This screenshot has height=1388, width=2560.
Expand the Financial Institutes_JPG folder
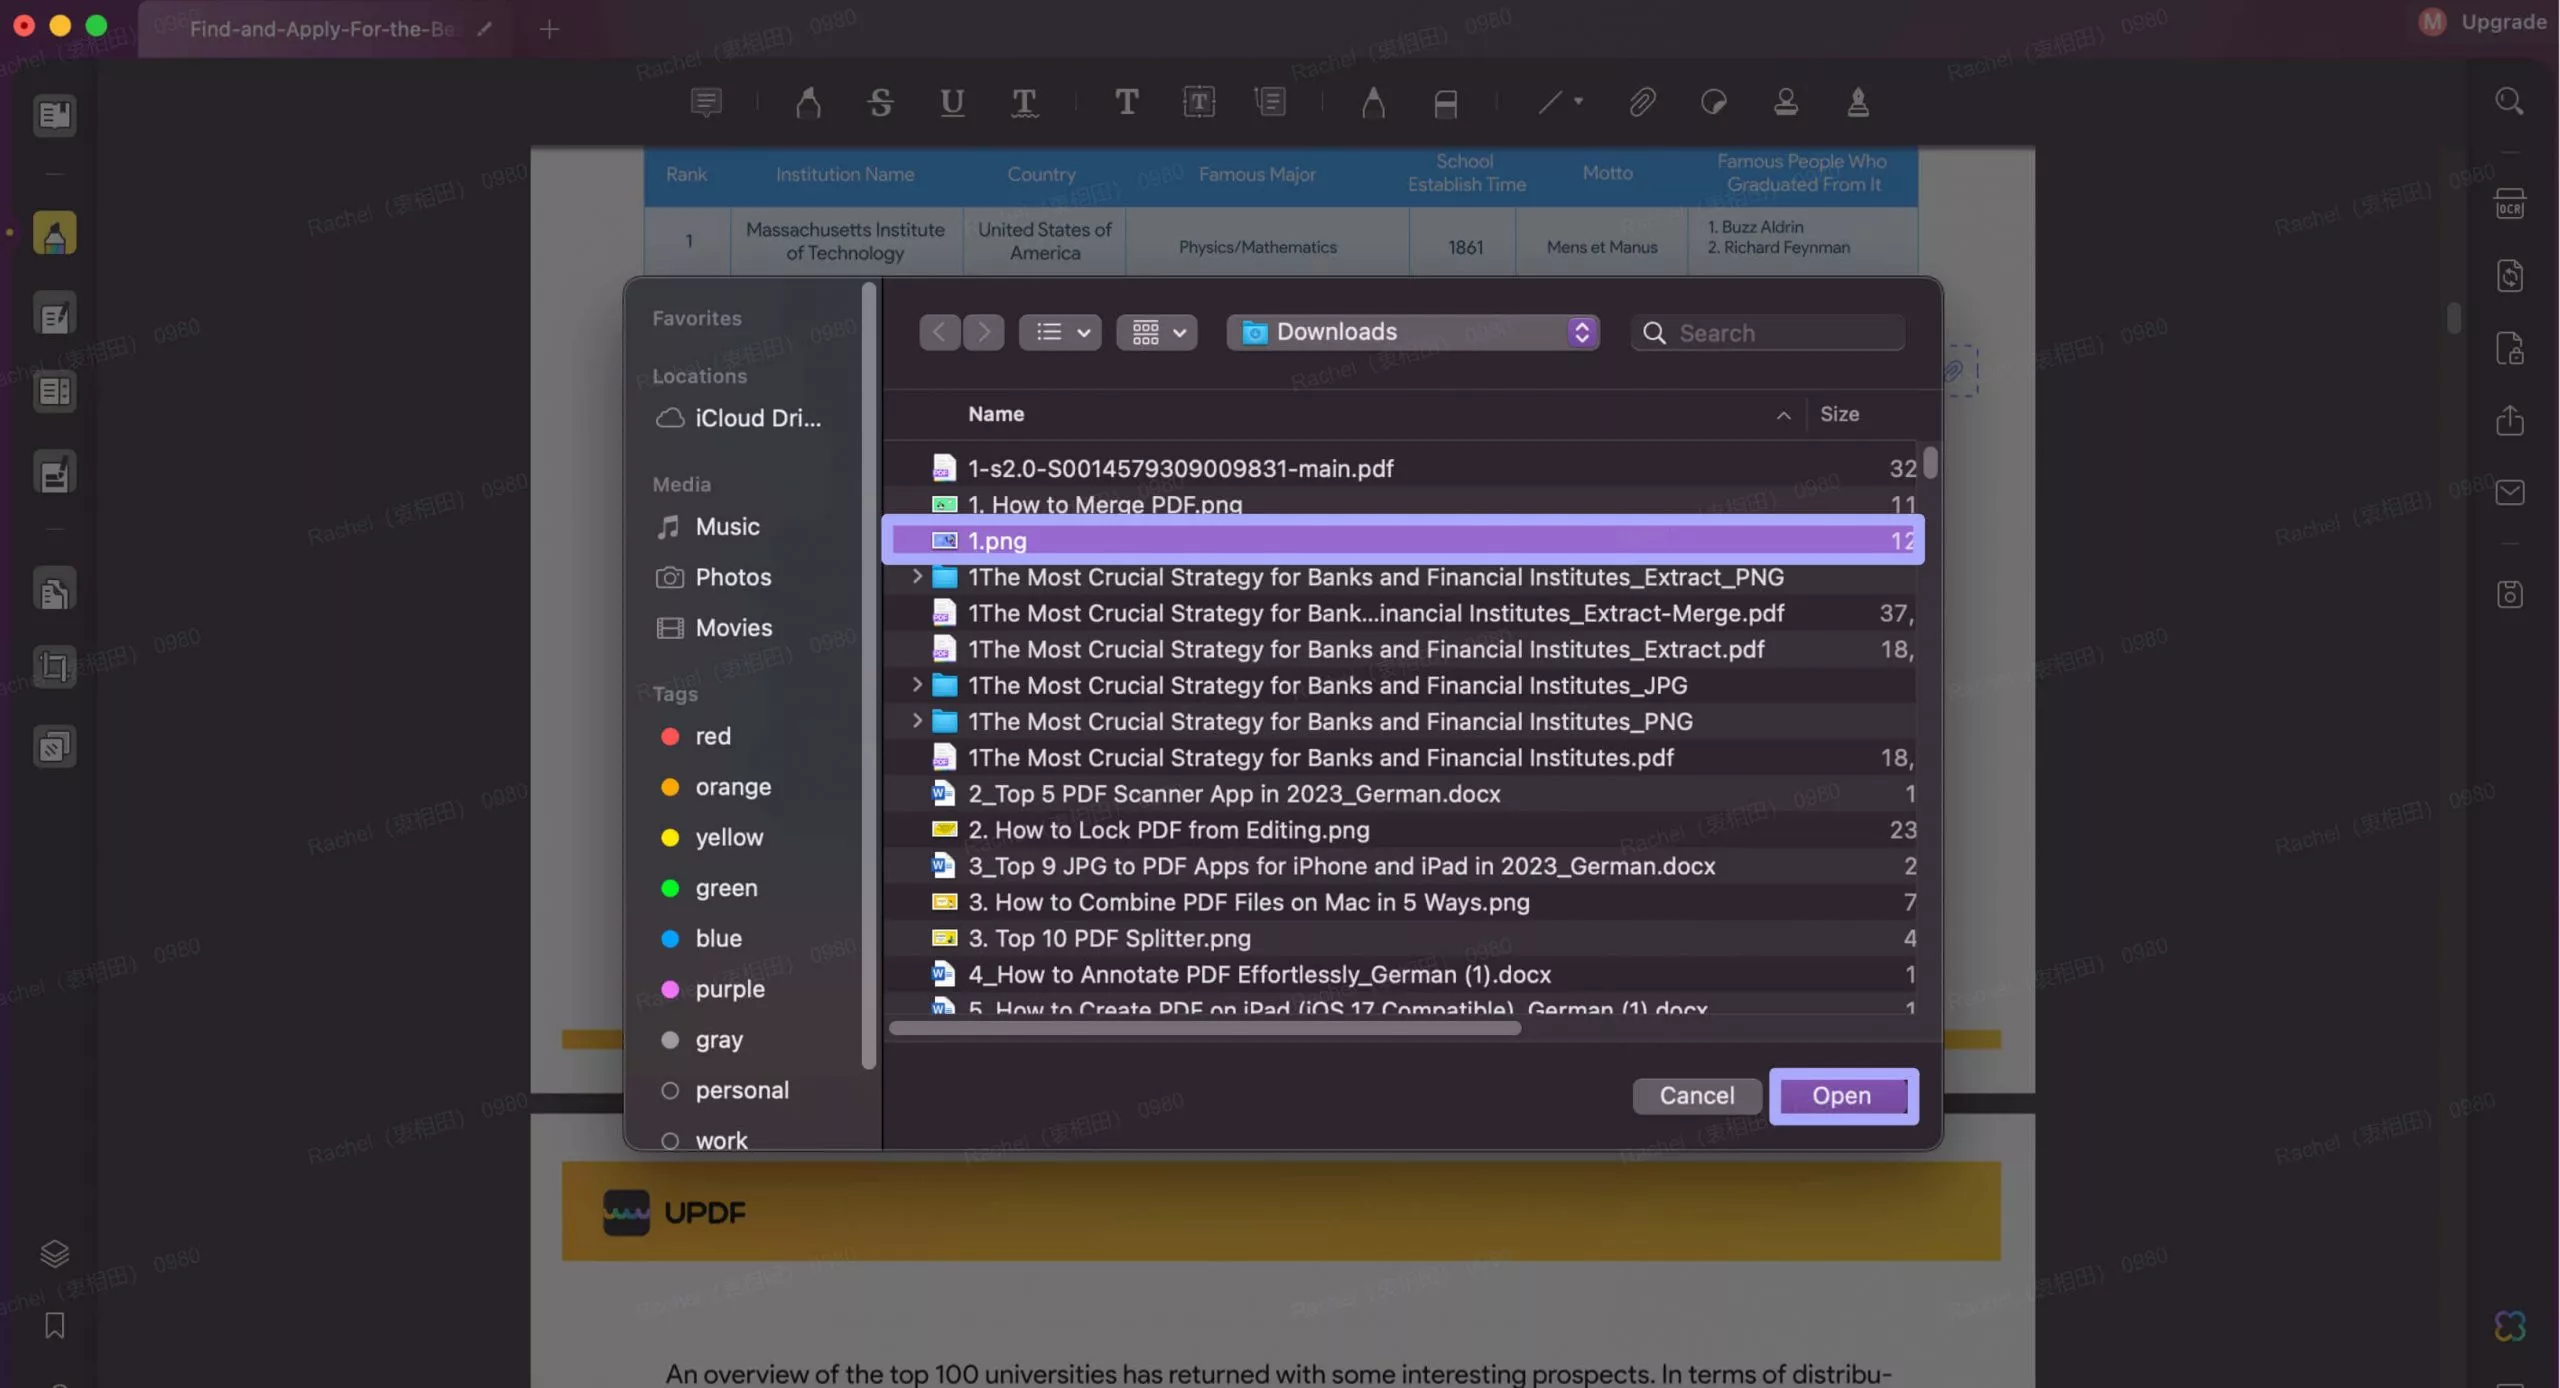tap(916, 684)
